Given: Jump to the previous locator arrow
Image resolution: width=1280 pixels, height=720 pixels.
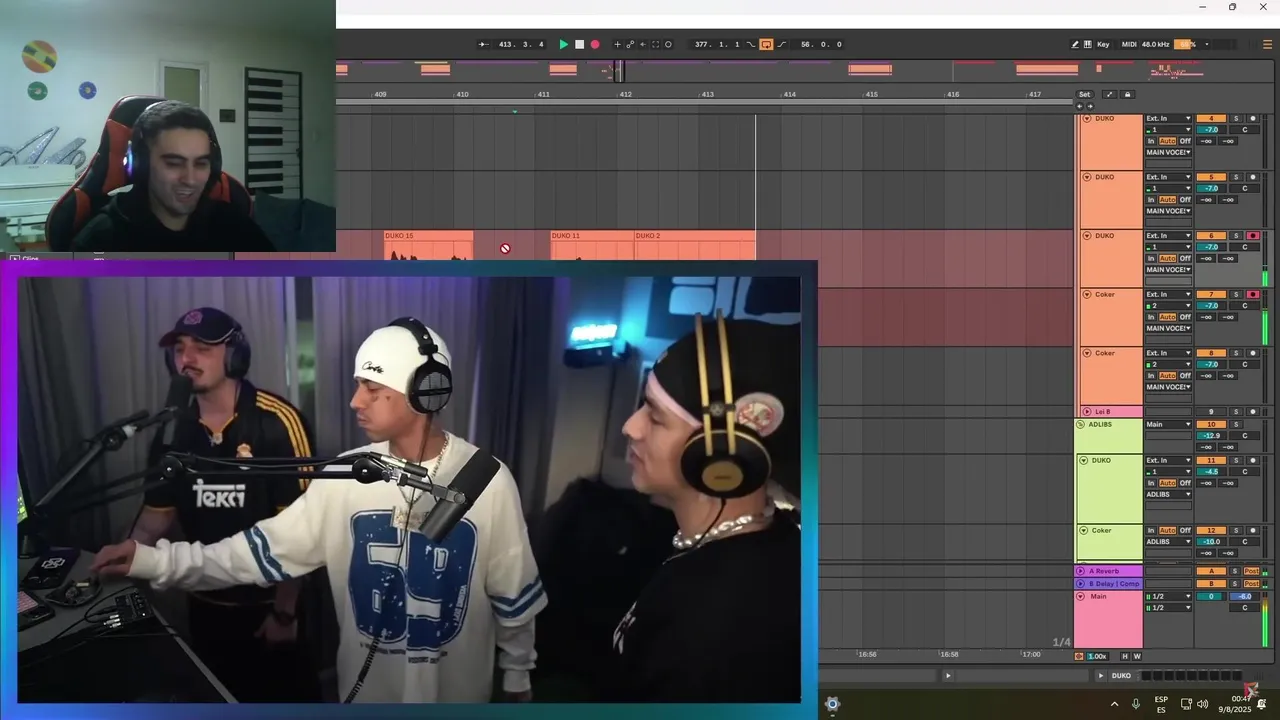Looking at the screenshot, I should [x=1081, y=106].
